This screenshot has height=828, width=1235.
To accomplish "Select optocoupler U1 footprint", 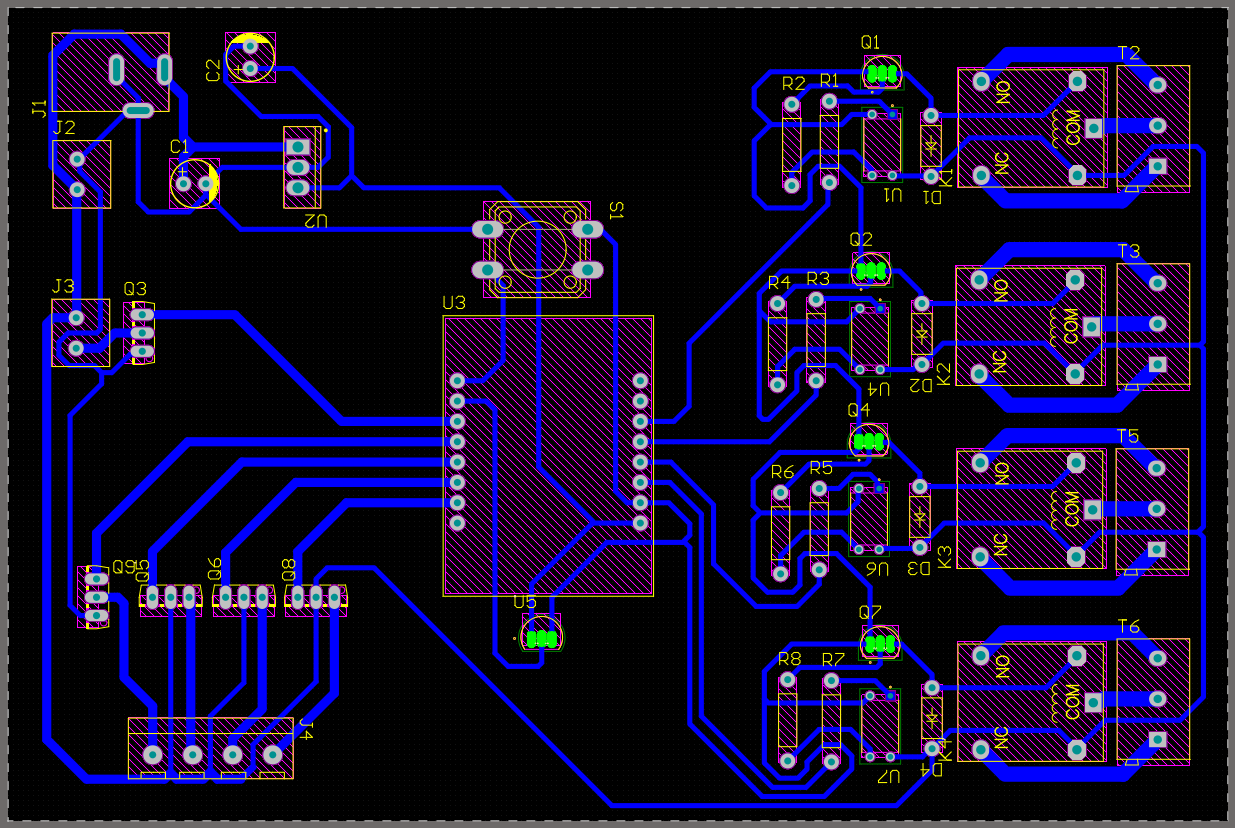I will (x=882, y=144).
